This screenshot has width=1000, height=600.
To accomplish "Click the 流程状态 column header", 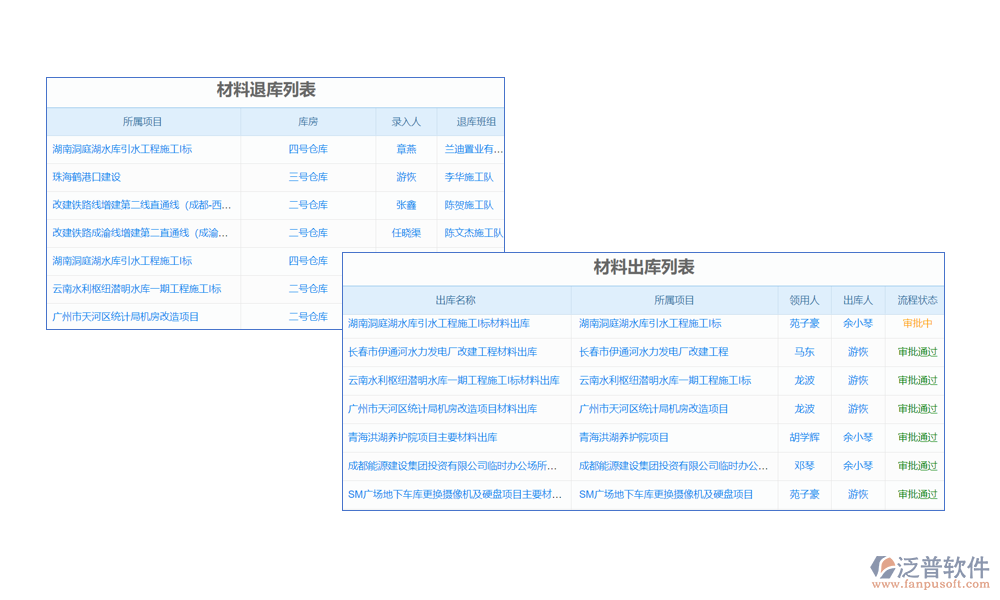I will (917, 300).
